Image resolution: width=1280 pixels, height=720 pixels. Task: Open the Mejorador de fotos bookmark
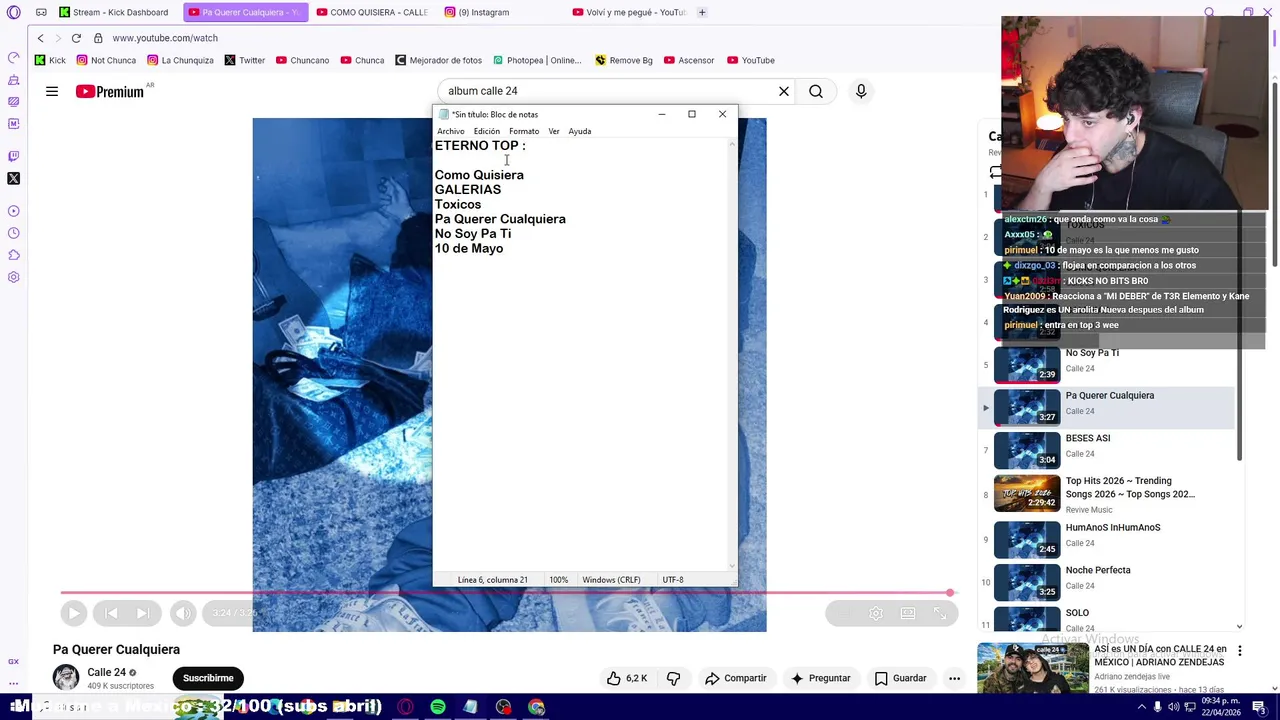[x=439, y=60]
